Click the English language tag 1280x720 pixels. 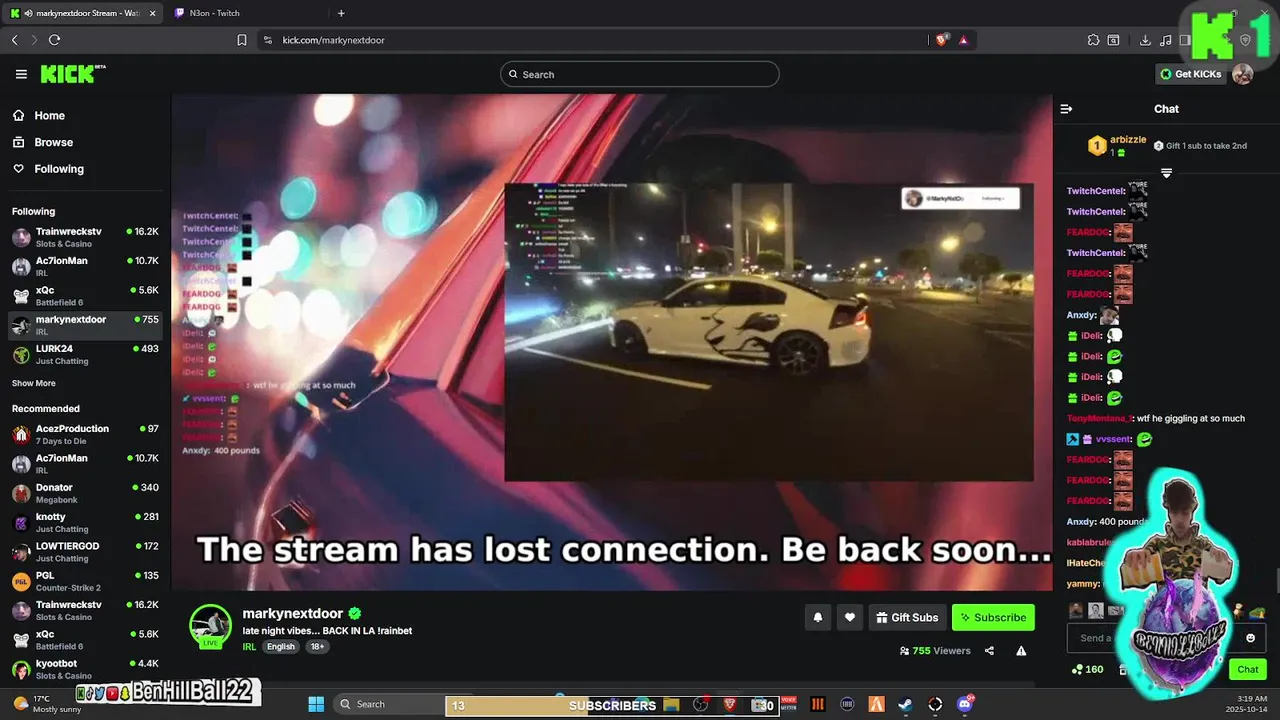pyautogui.click(x=281, y=647)
